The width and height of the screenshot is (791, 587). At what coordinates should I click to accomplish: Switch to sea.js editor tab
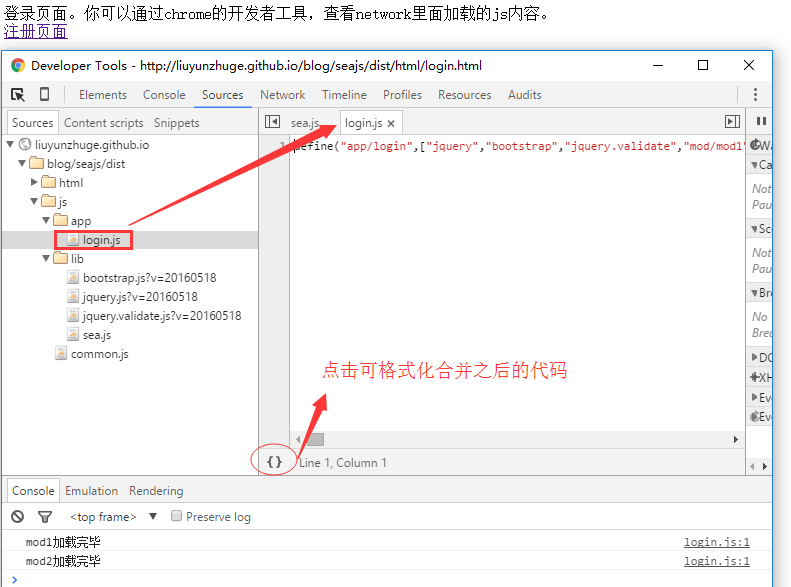(305, 123)
